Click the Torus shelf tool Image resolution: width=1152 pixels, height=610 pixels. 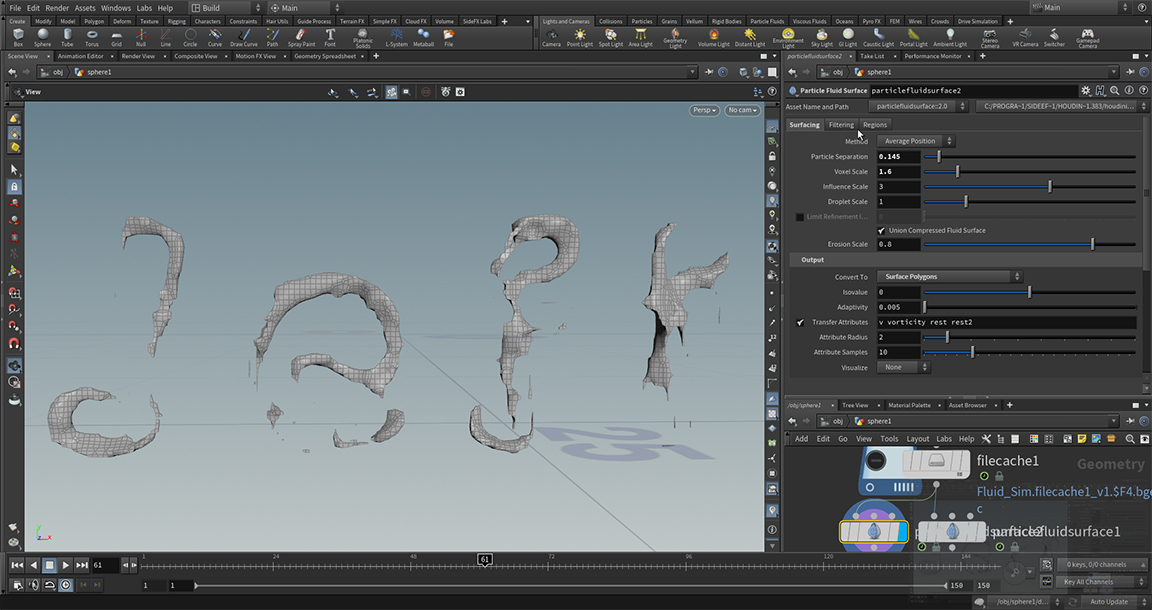92,37
